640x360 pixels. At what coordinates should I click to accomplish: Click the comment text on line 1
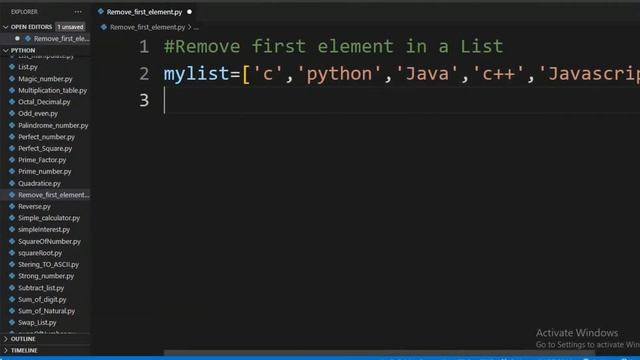333,46
